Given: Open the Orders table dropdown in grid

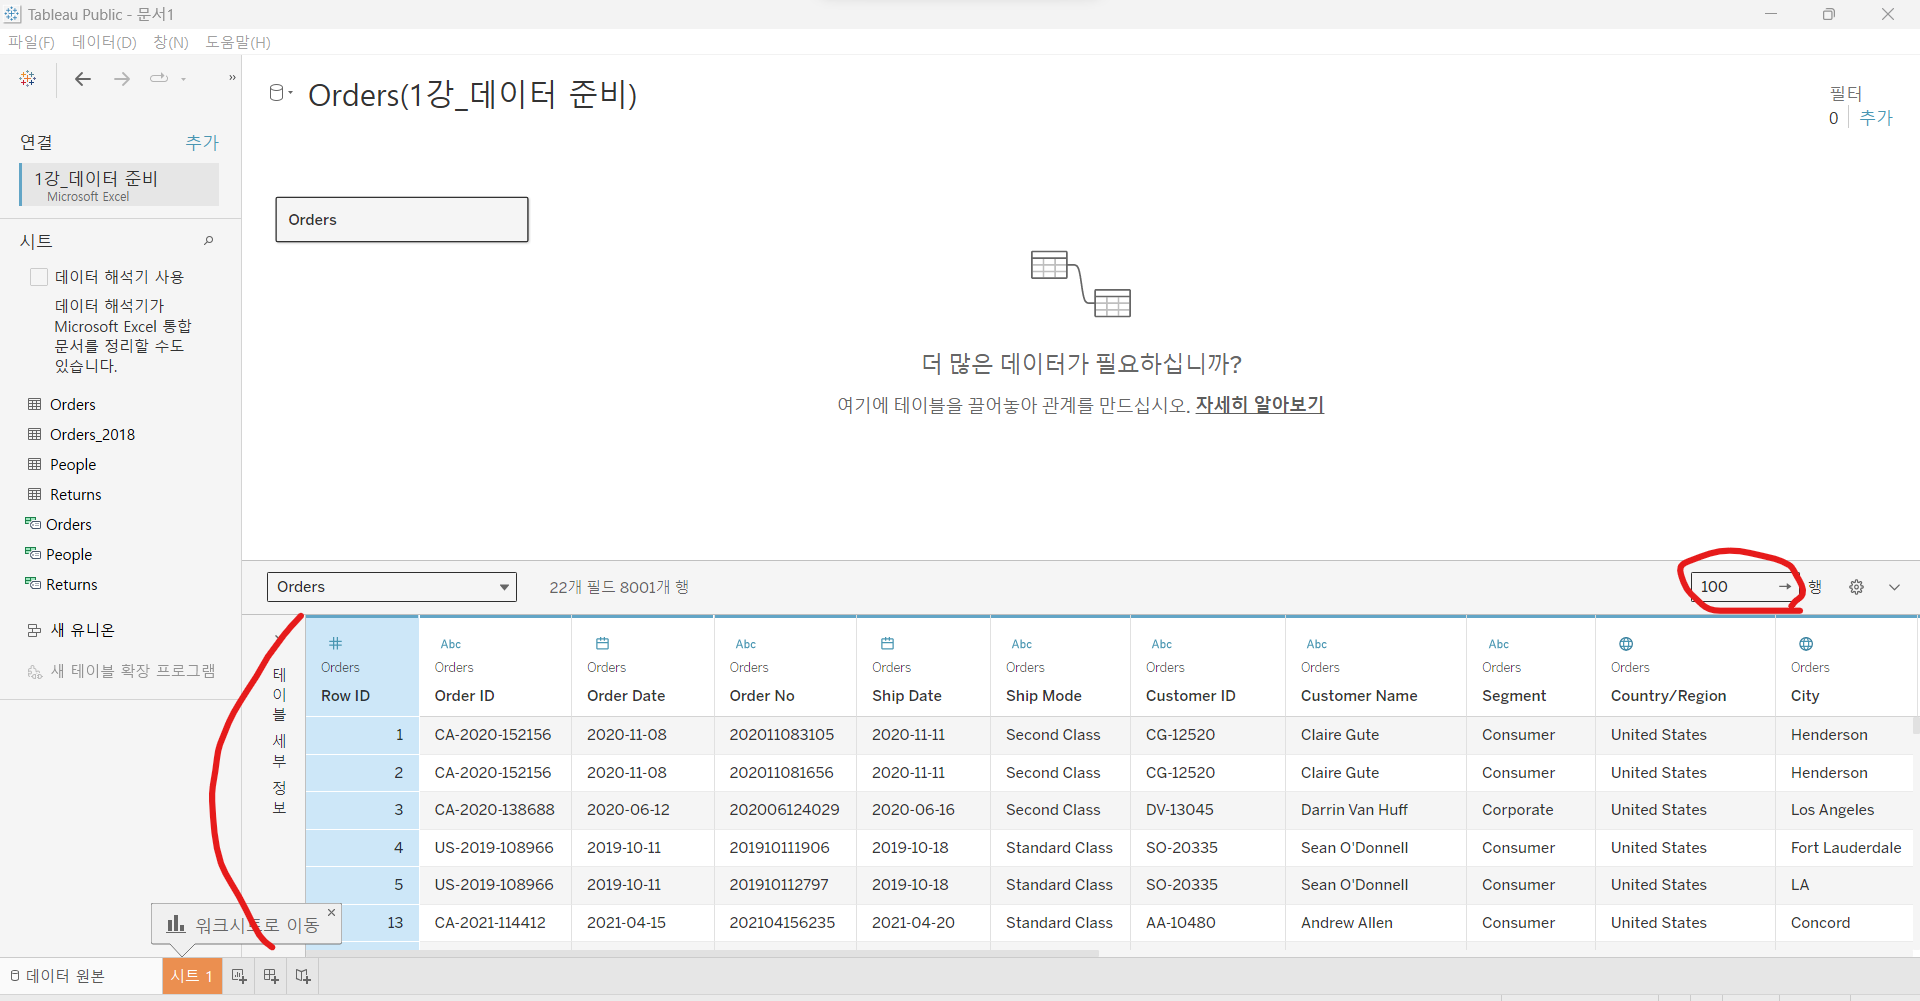Looking at the screenshot, I should click(x=392, y=587).
